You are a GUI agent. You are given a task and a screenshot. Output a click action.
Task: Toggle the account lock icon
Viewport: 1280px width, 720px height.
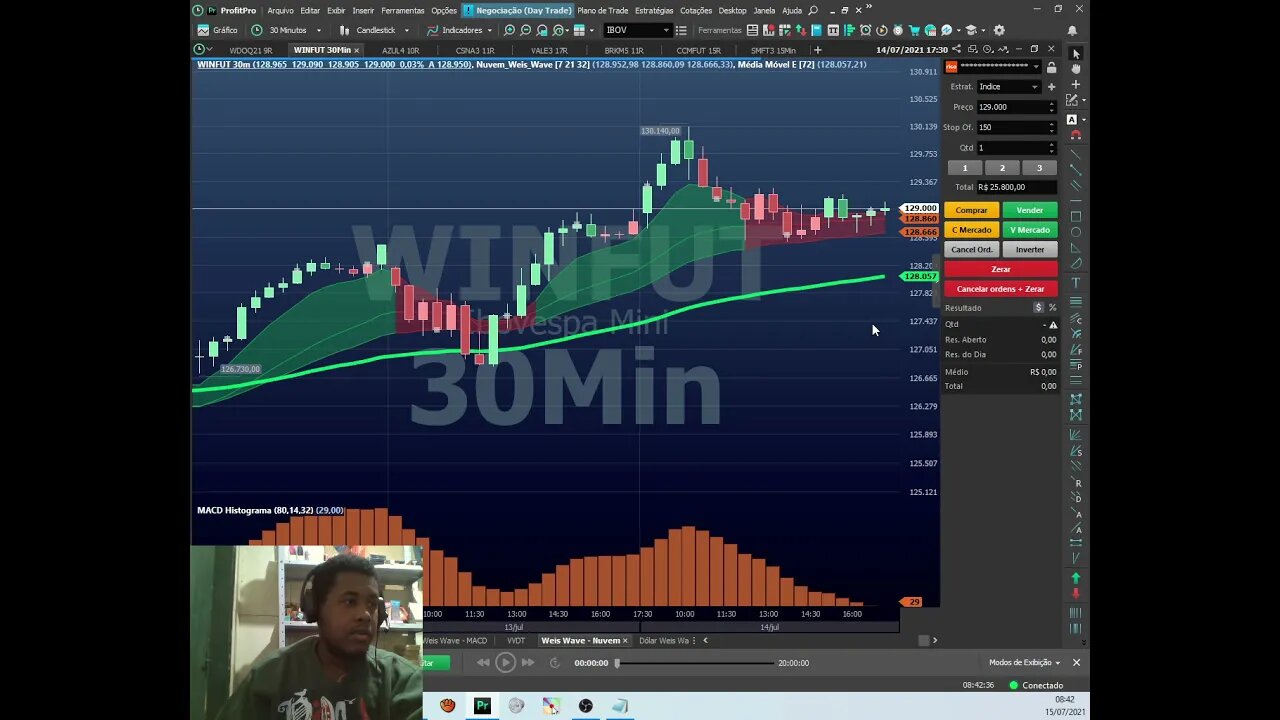coord(1051,67)
